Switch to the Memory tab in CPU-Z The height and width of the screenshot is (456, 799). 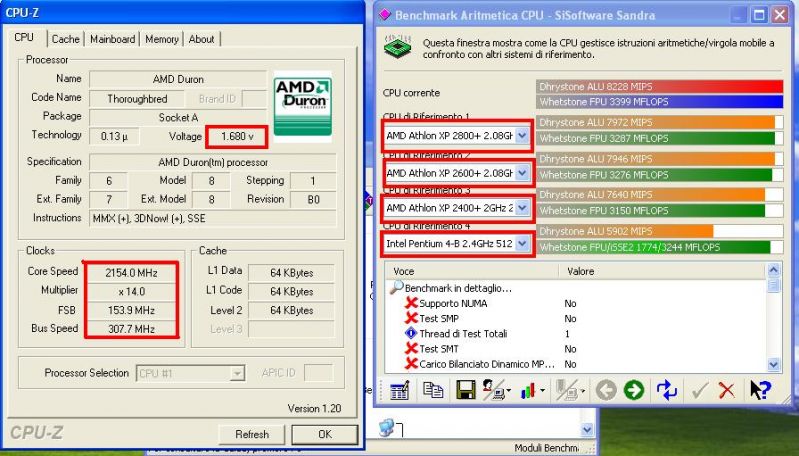coord(162,39)
